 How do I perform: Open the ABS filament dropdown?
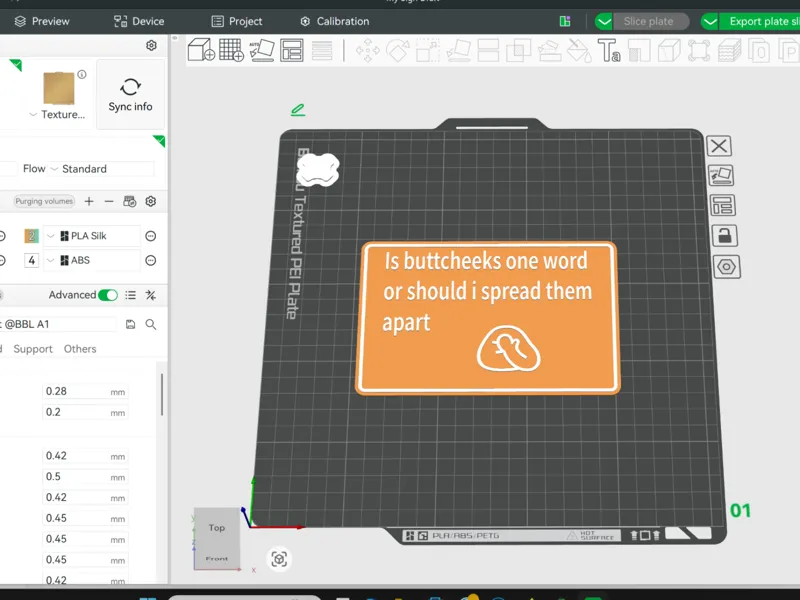click(x=51, y=260)
